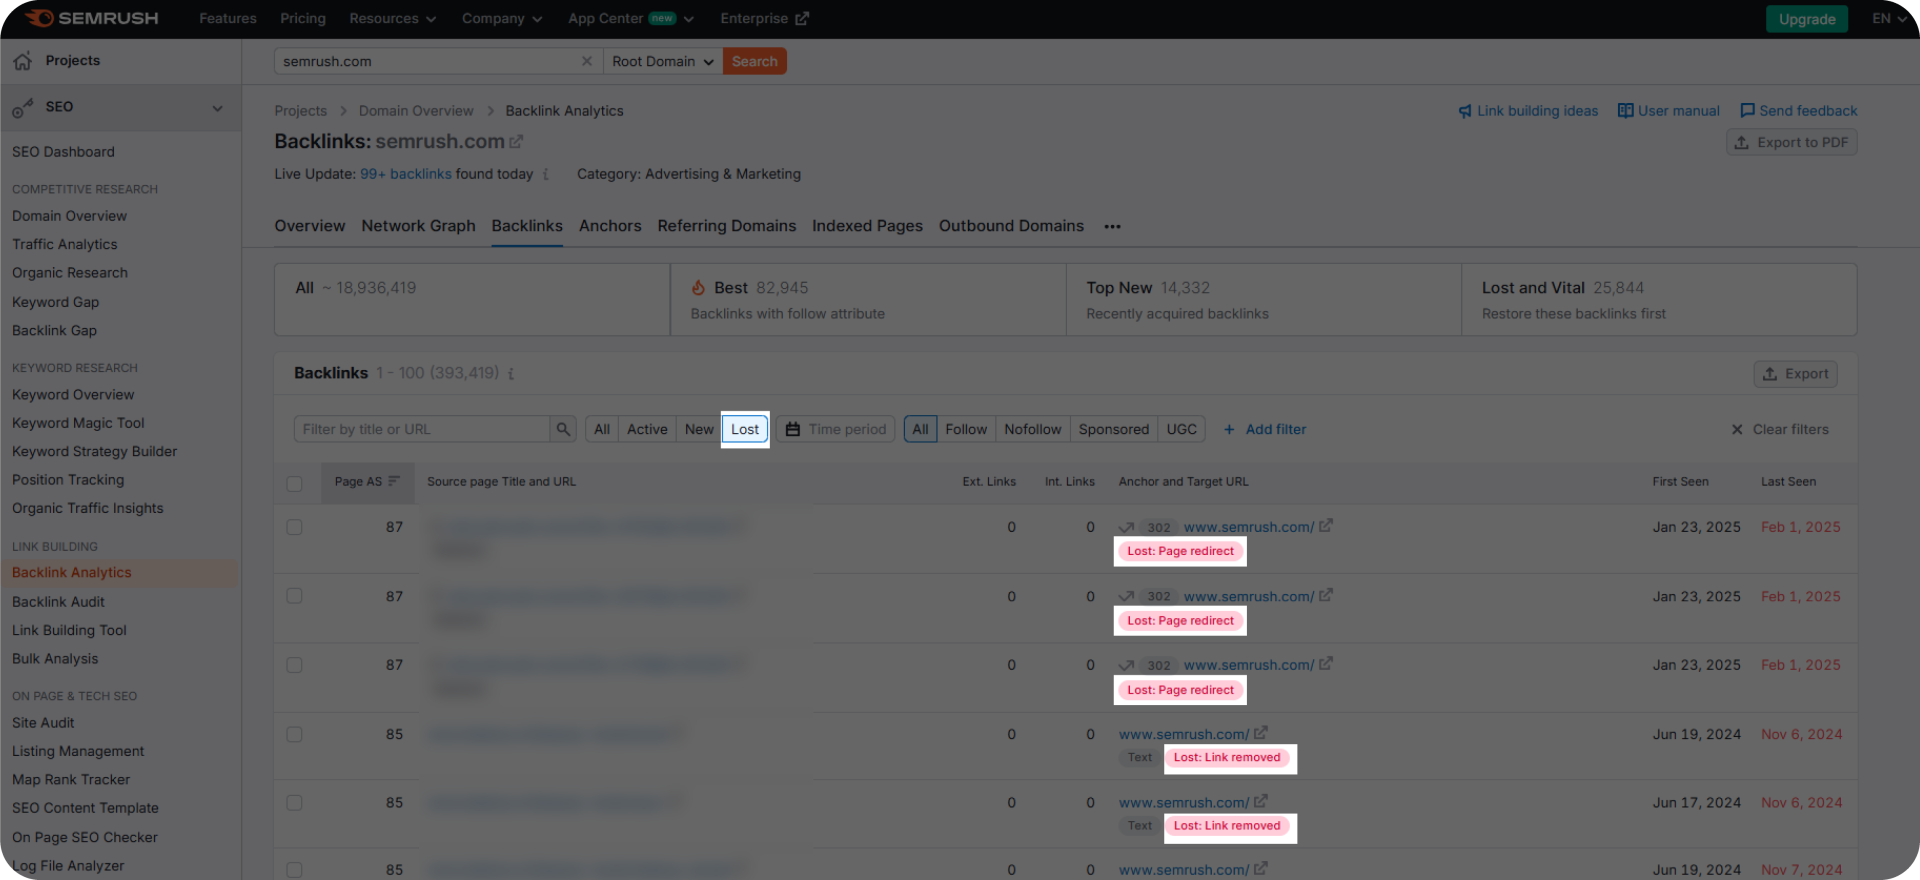
Task: Expand the Company menu
Action: point(501,18)
